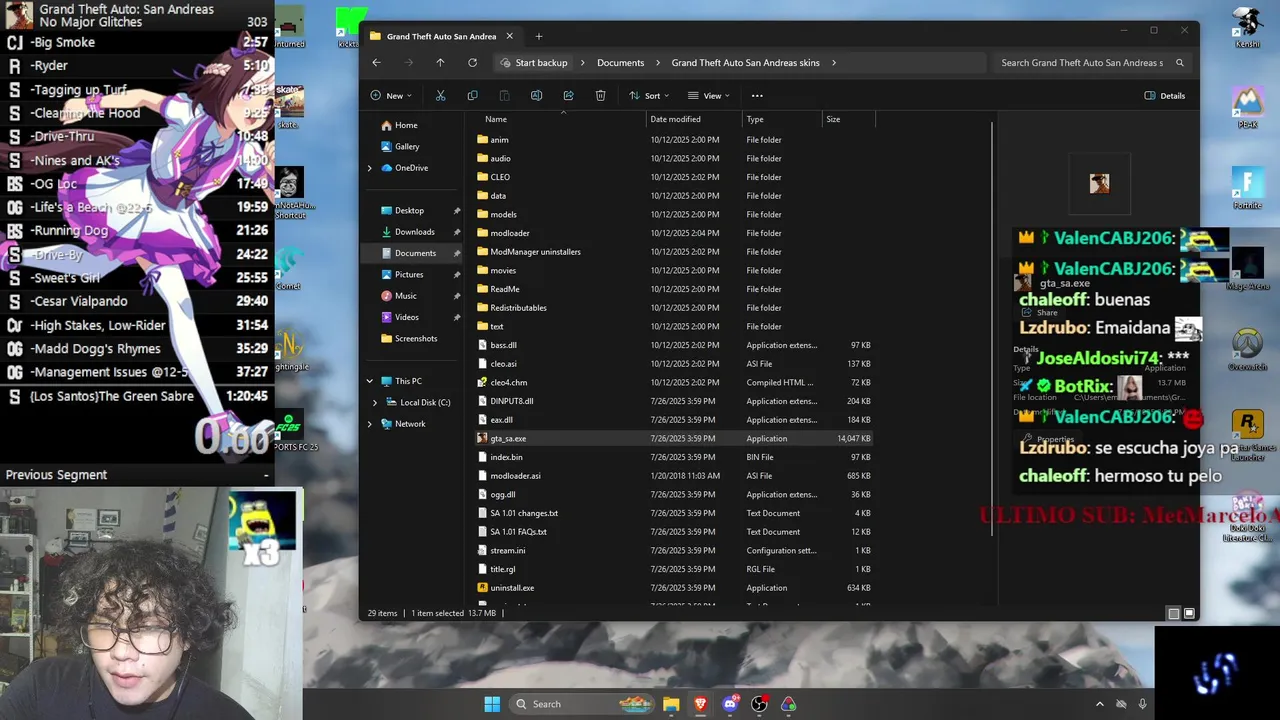This screenshot has width=1280, height=720.
Task: Click the Explorer search input field
Action: (x=1082, y=63)
